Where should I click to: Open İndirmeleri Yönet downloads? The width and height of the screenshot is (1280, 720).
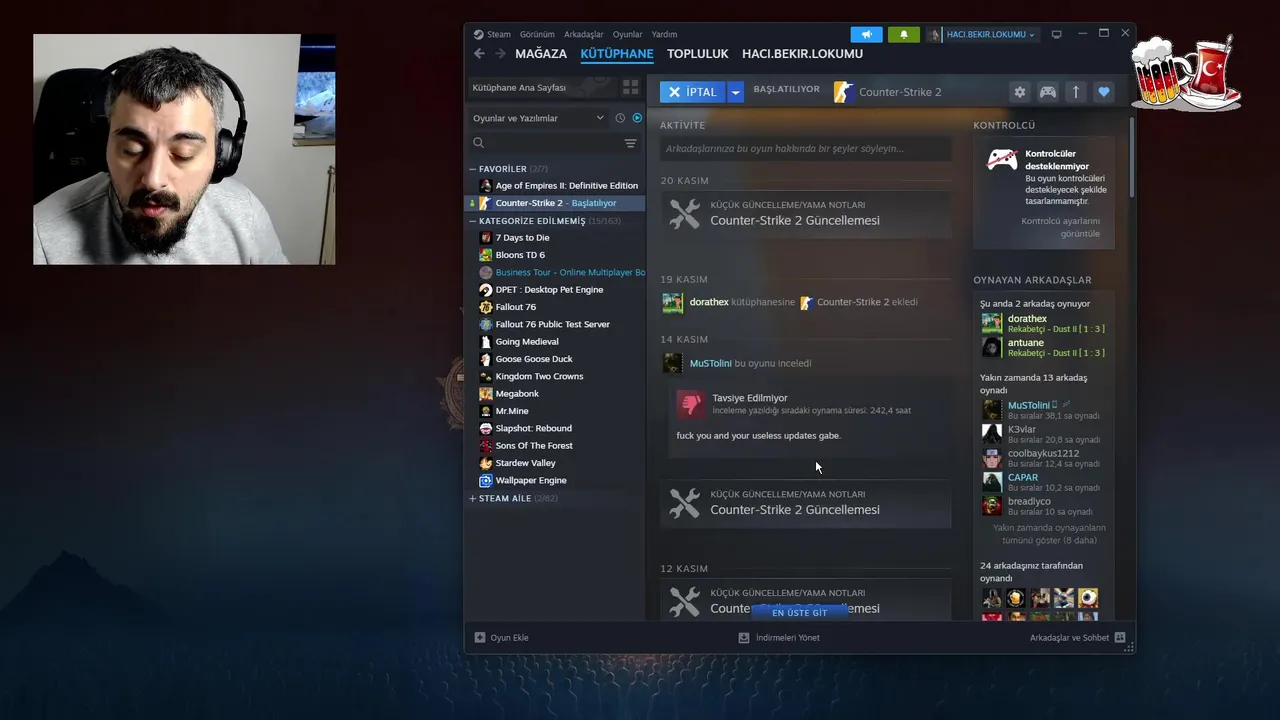coord(779,638)
